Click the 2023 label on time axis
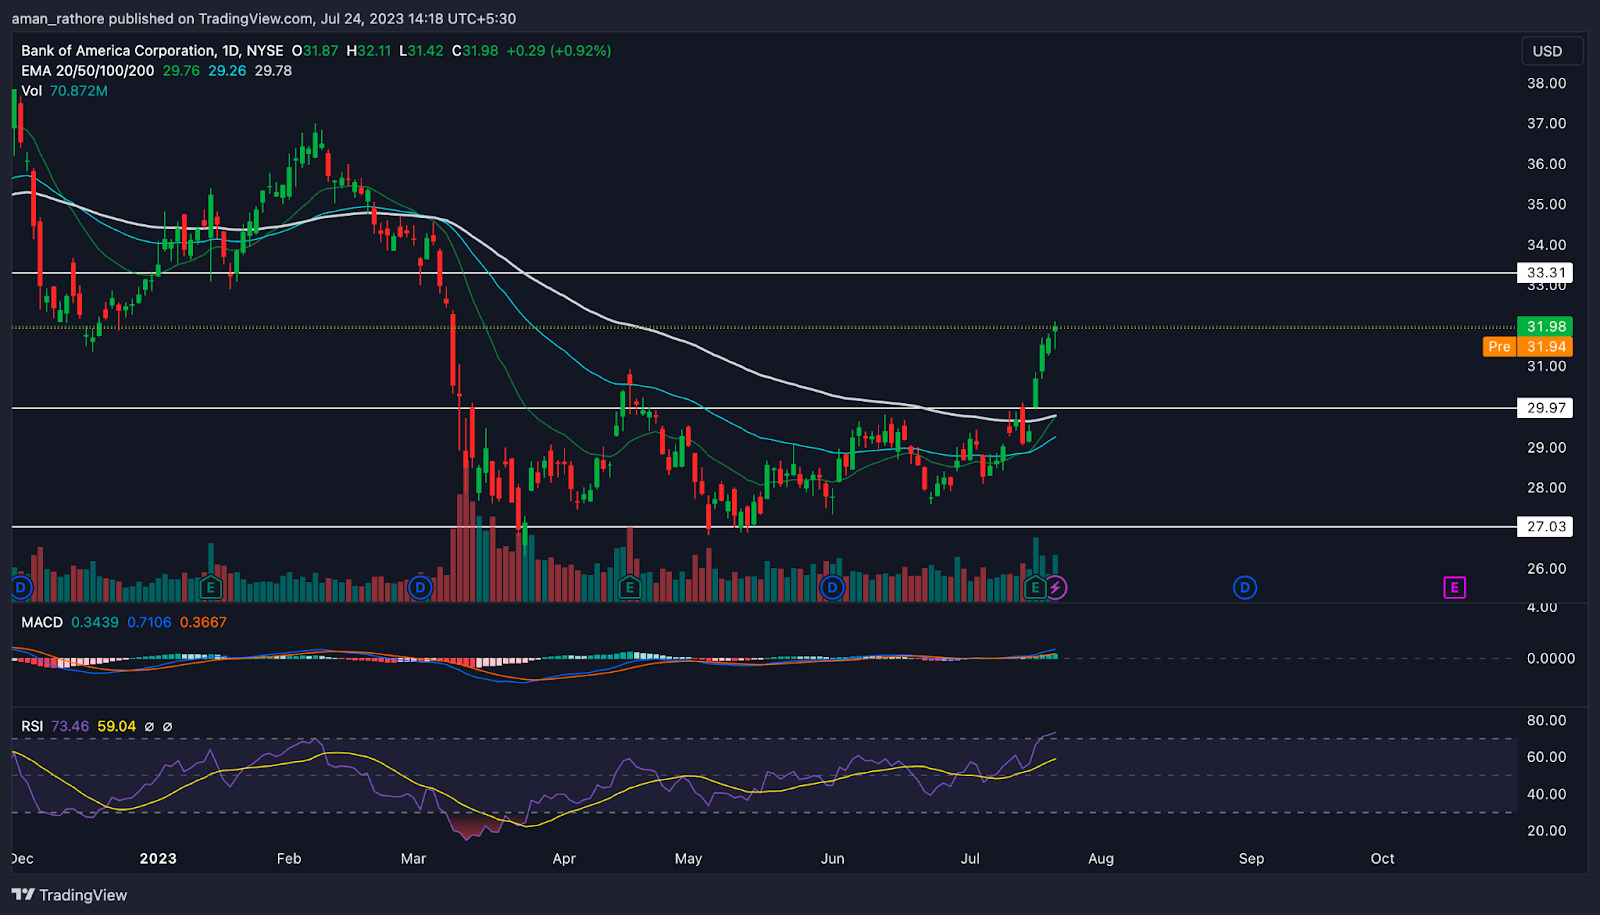Screen dimensions: 1600x915 coord(158,858)
